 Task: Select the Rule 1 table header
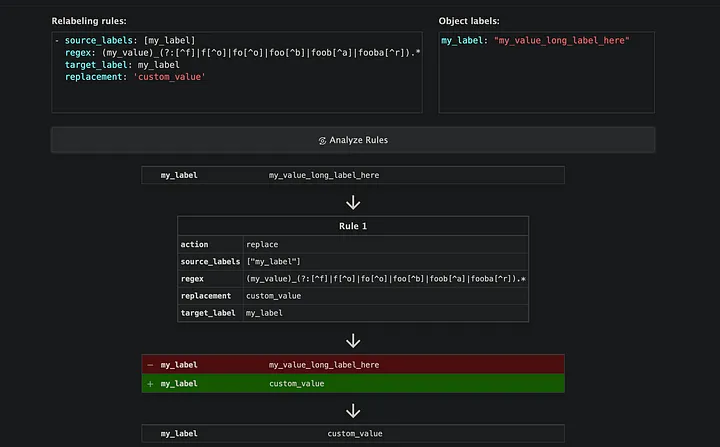pos(353,226)
